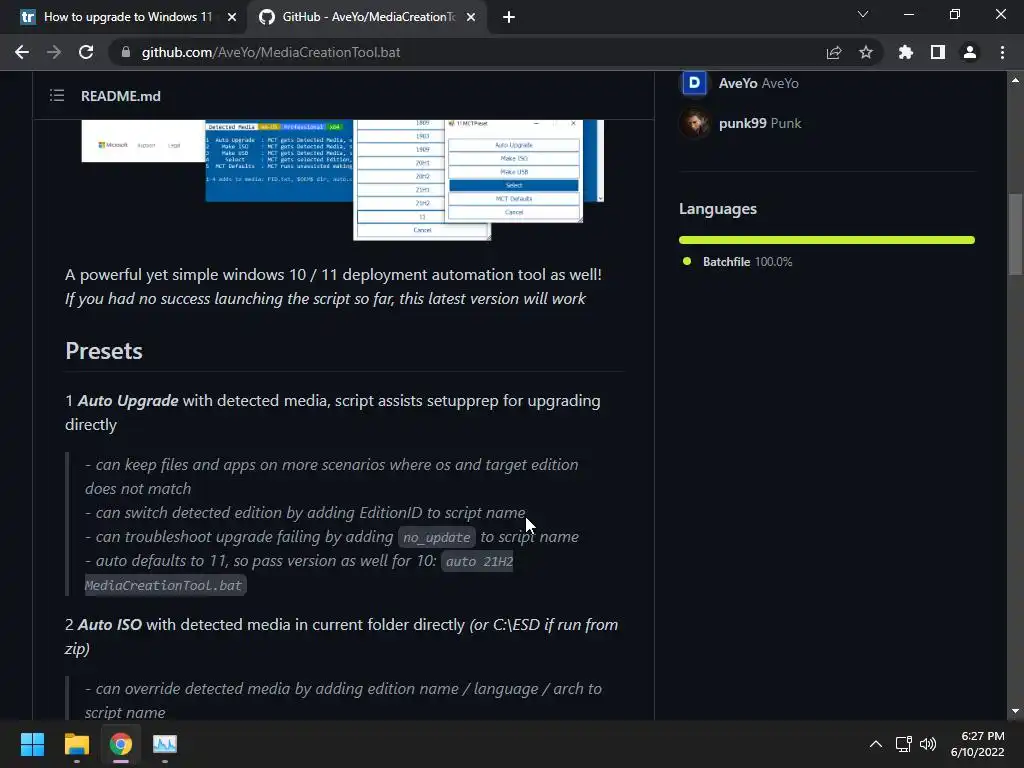1024x768 pixels.
Task: Share this page via share icon
Action: [x=834, y=52]
